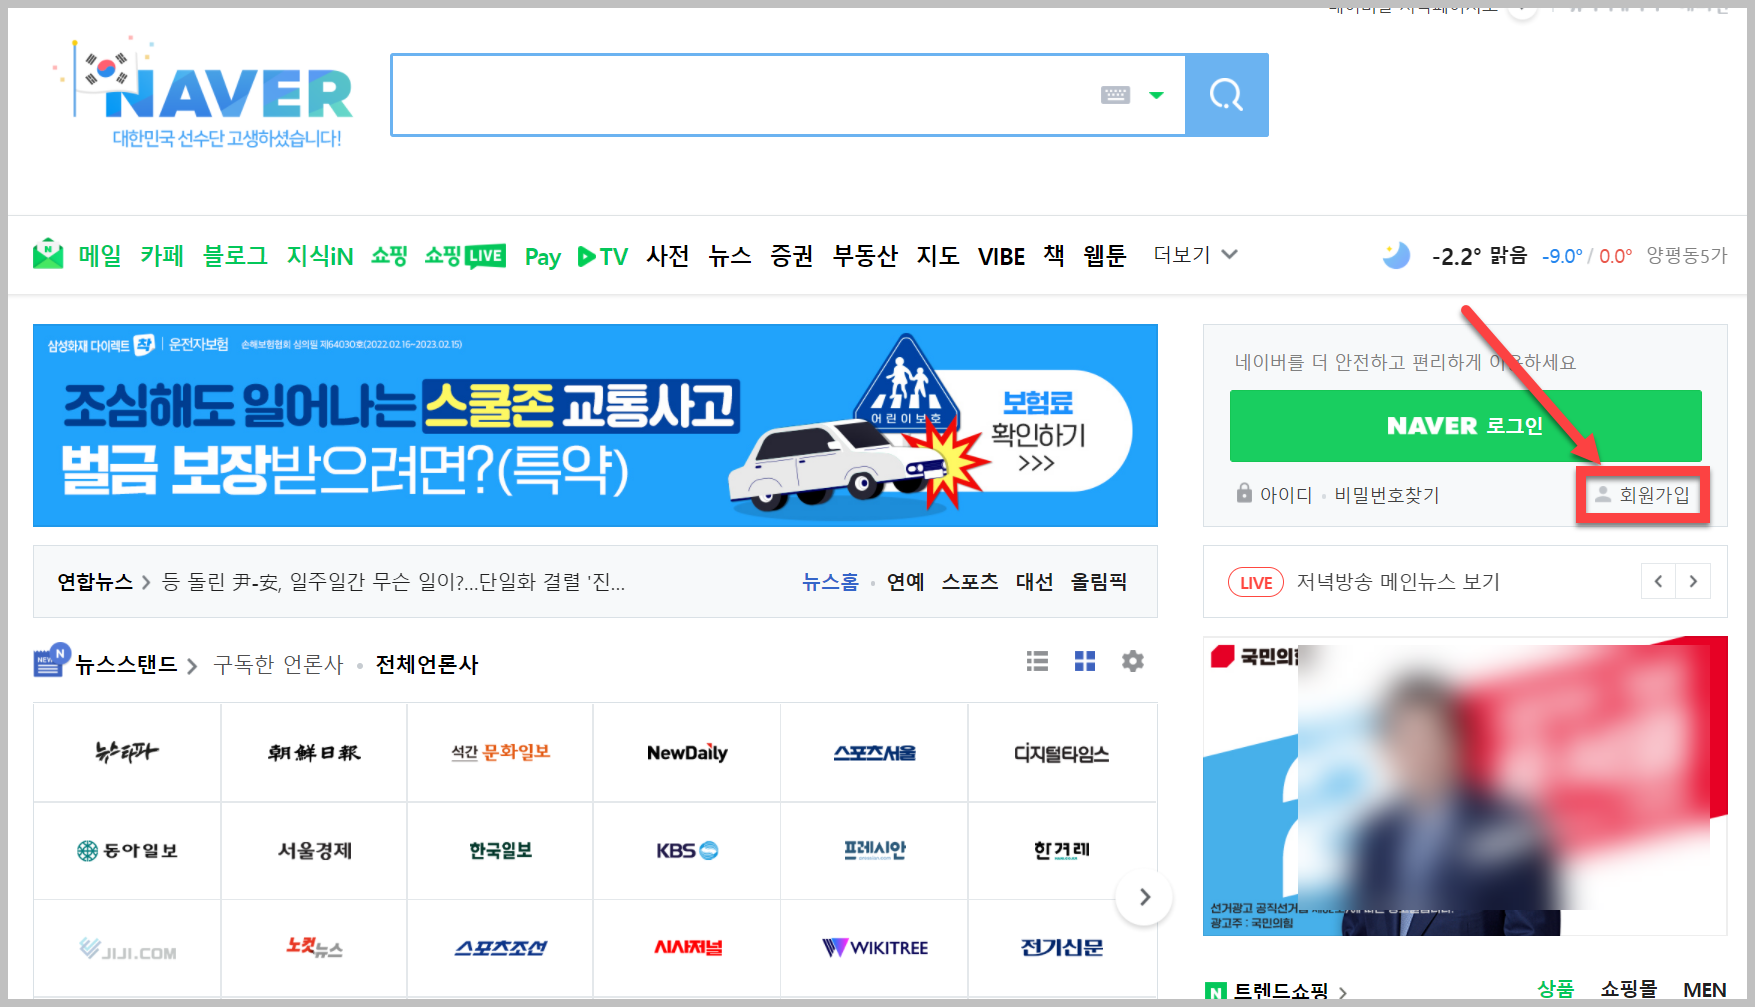The width and height of the screenshot is (1755, 1007).
Task: Open newsstand settings gear icon
Action: click(x=1133, y=661)
